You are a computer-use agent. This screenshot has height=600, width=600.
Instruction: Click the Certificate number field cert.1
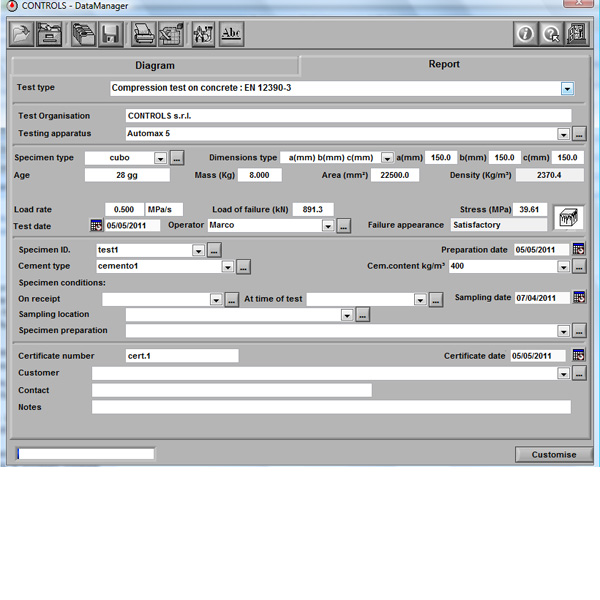click(182, 355)
